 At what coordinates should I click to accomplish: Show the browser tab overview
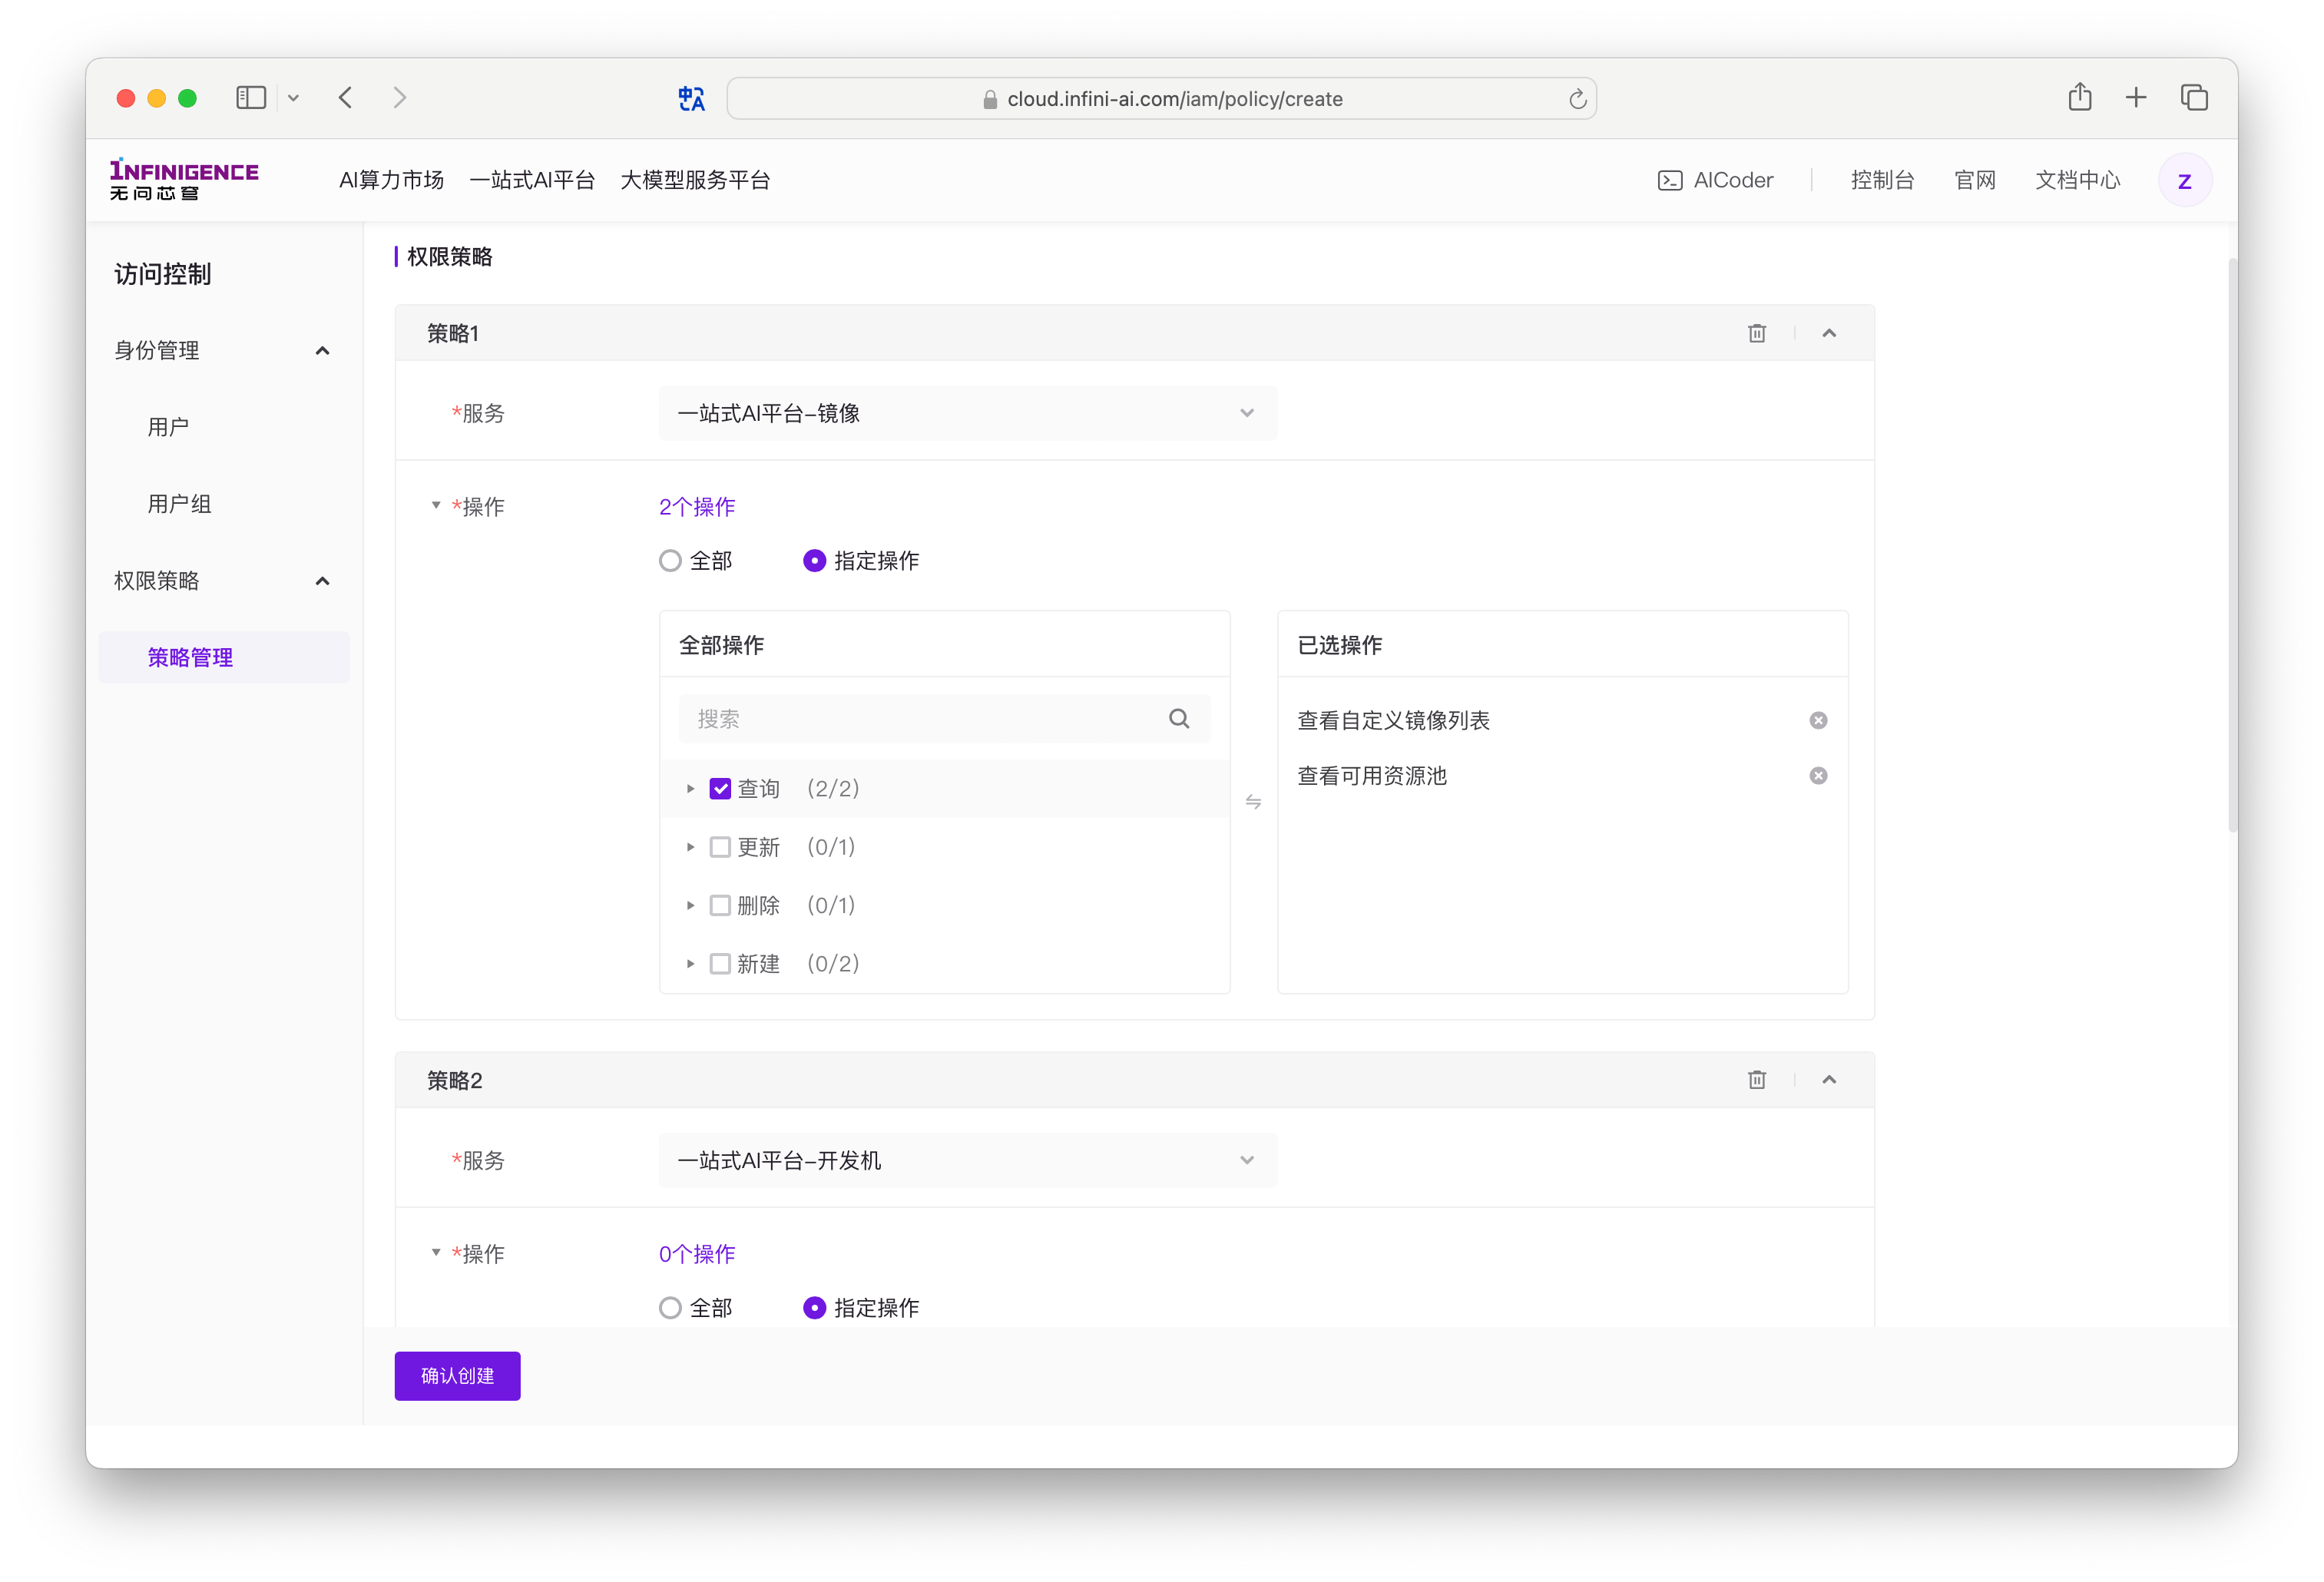pos(2194,97)
